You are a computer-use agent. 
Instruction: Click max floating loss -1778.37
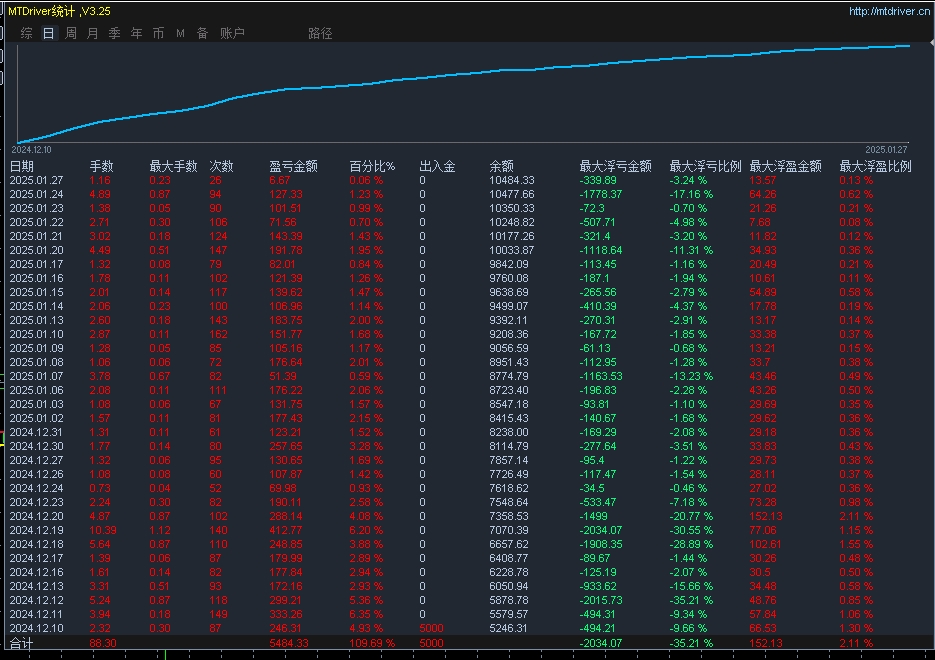tap(599, 194)
